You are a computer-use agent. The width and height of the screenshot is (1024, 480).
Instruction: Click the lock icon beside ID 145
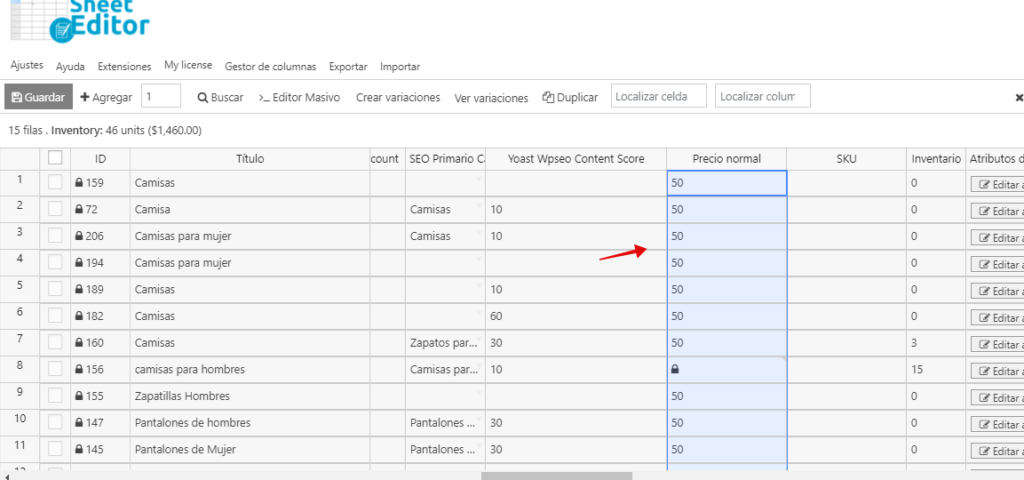click(79, 449)
